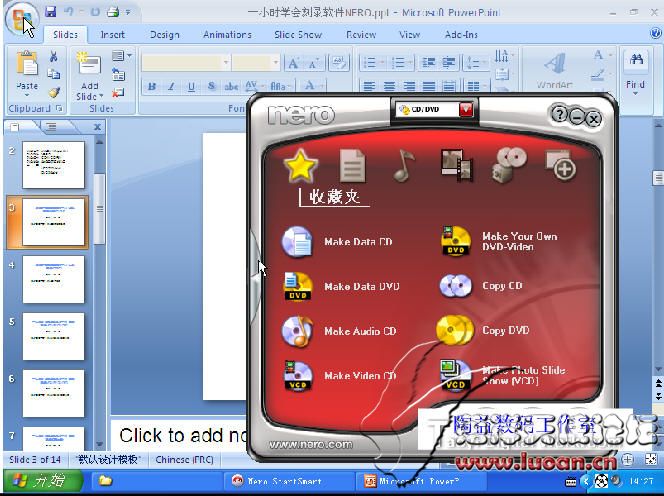This screenshot has height=496, width=664.
Task: Open PowerPoint Help icon
Action: [x=656, y=33]
